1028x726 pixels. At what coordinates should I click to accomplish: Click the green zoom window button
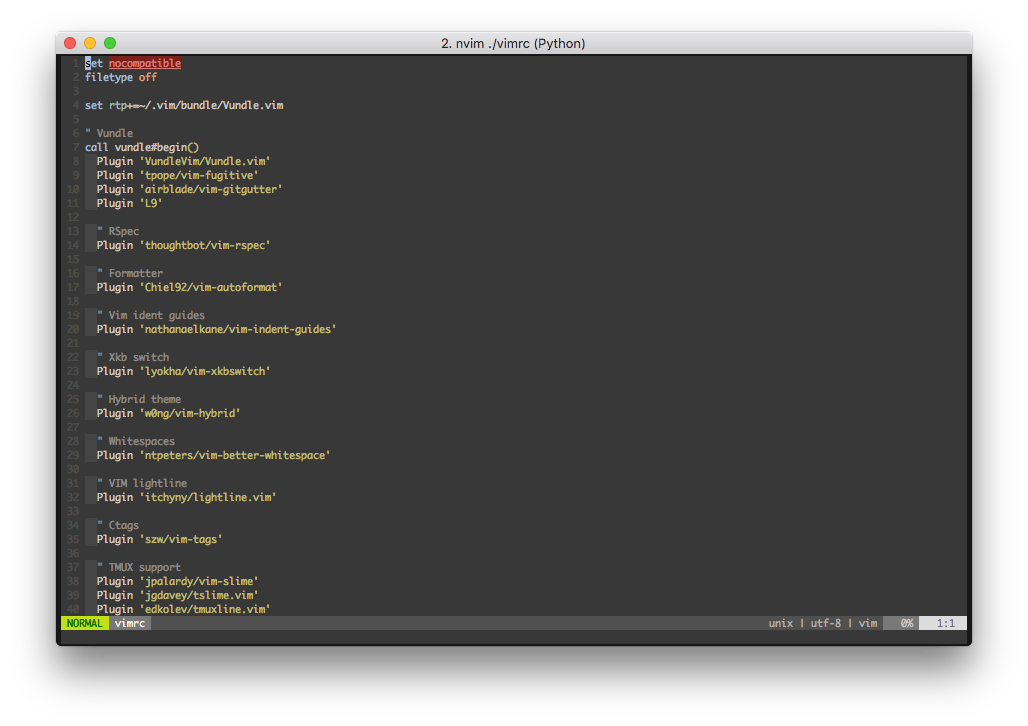(110, 43)
